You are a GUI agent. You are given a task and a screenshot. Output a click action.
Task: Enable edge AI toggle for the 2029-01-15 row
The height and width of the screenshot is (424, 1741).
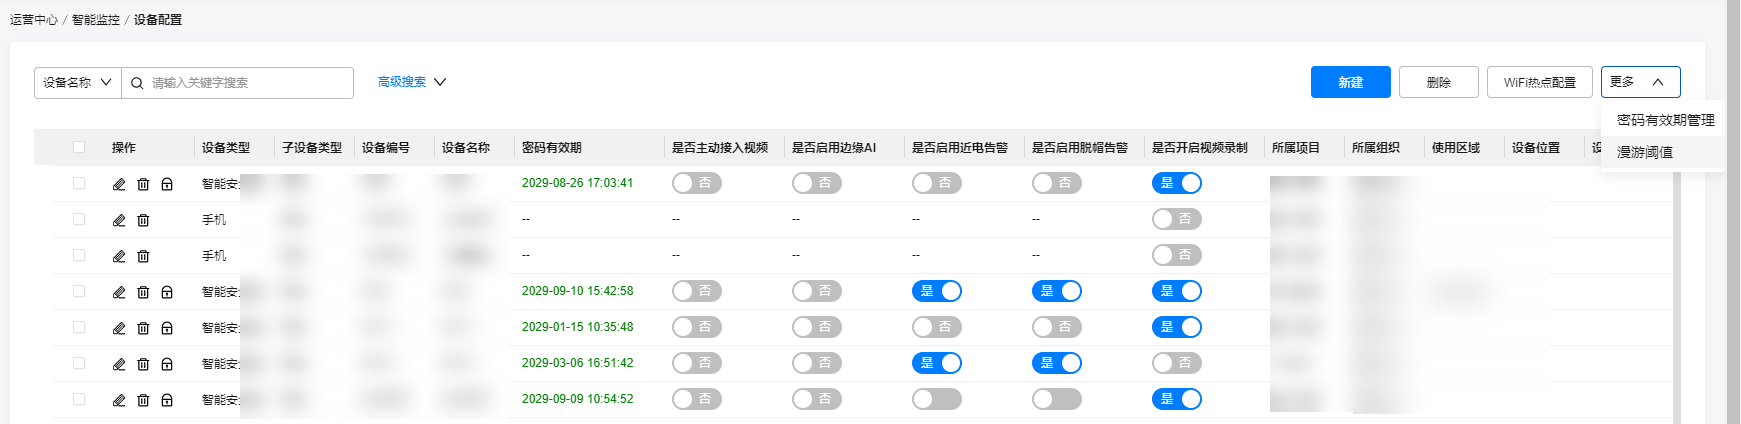pyautogui.click(x=817, y=327)
